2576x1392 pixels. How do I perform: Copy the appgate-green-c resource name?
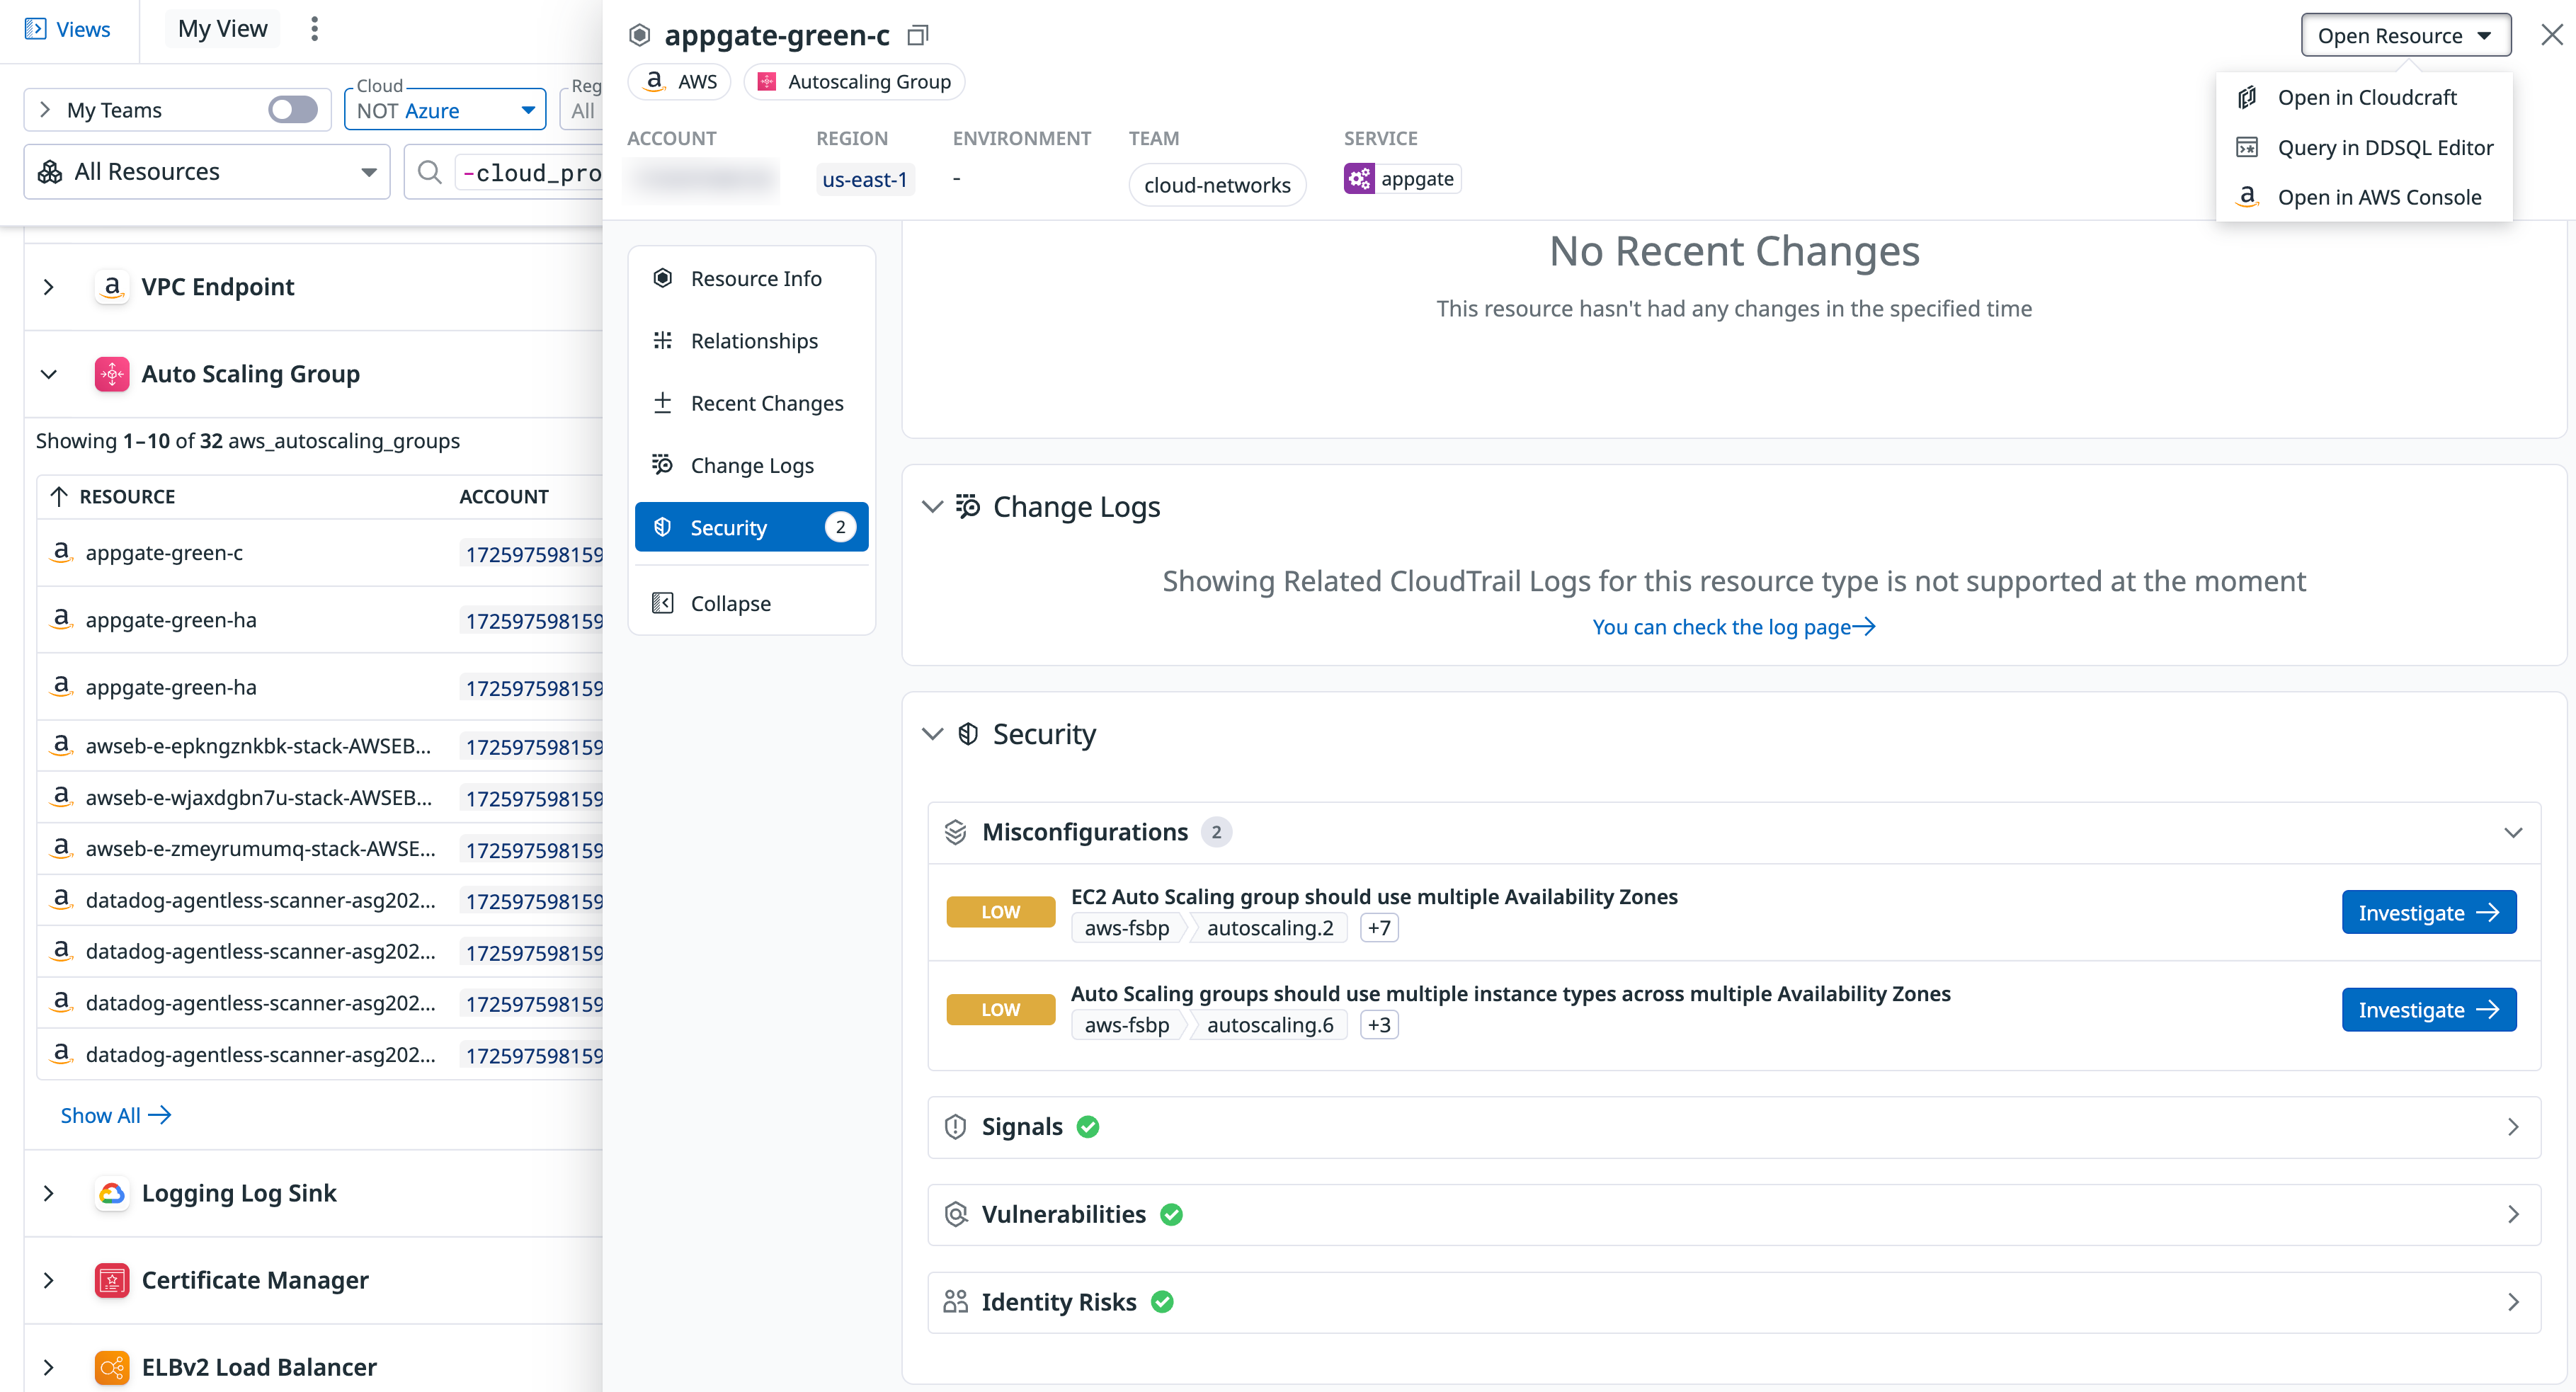point(917,36)
